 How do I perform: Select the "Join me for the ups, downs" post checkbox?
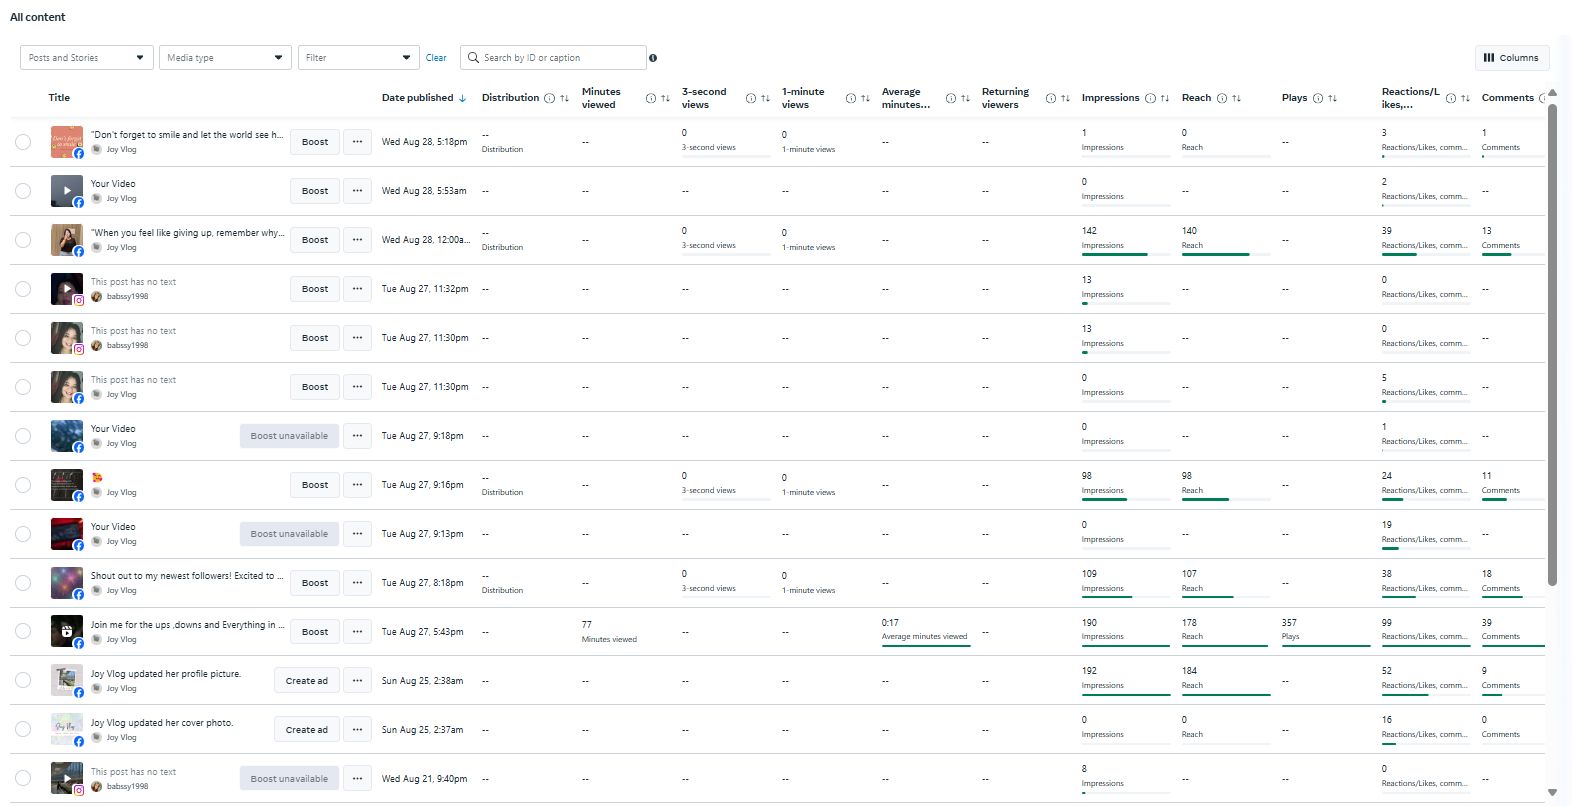(23, 632)
